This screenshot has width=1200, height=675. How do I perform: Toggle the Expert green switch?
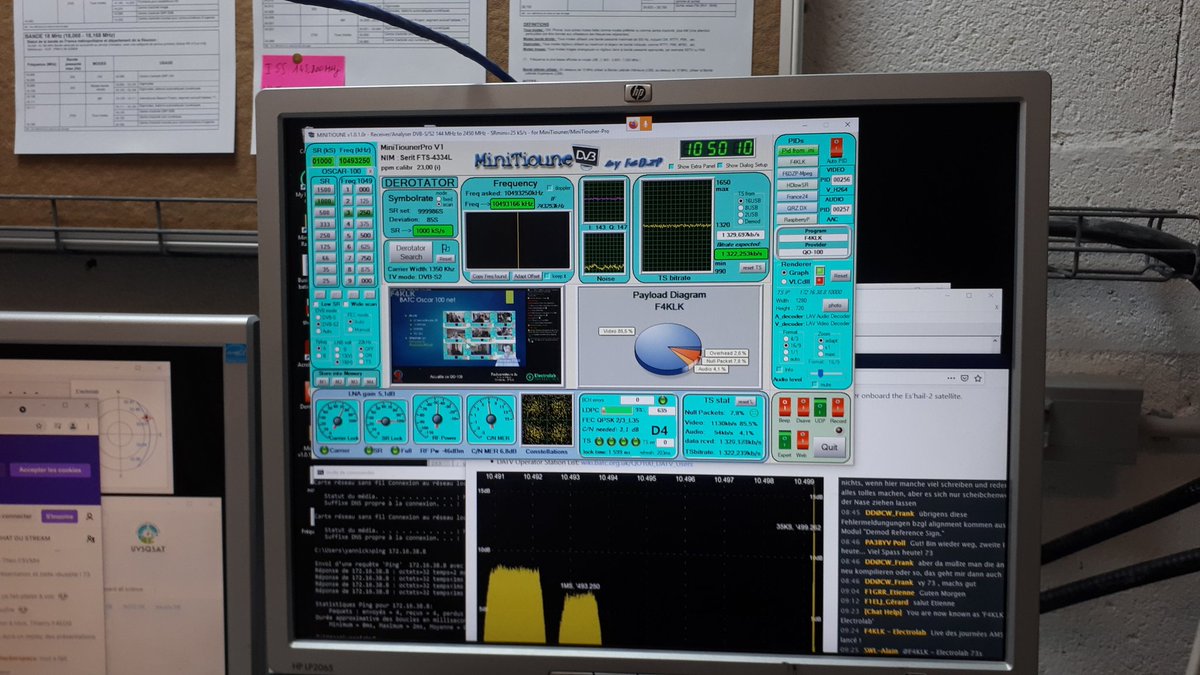pos(784,441)
